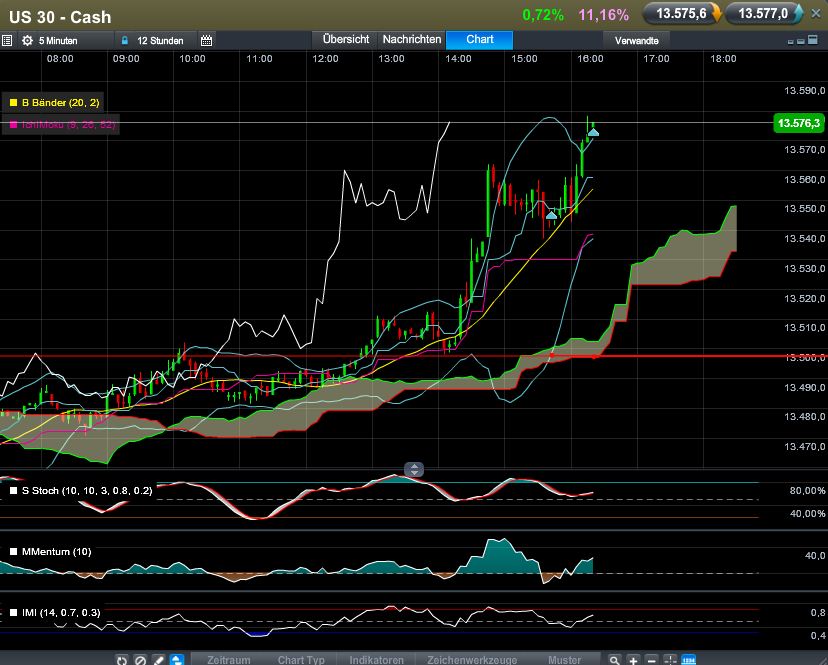Select the IMI (14, 0.7, 0.3) label

tap(61, 613)
